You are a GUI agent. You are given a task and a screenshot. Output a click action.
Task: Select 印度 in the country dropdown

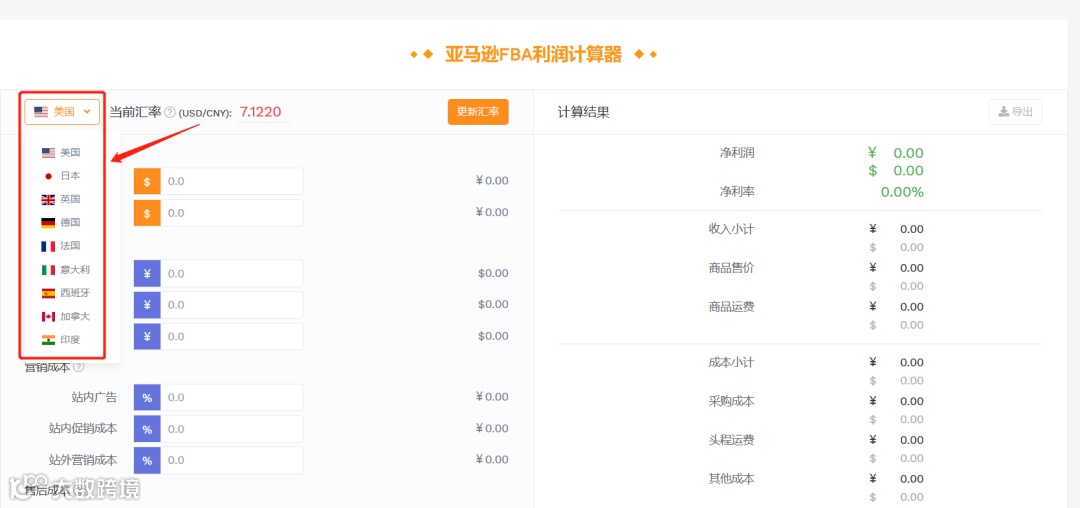click(69, 340)
